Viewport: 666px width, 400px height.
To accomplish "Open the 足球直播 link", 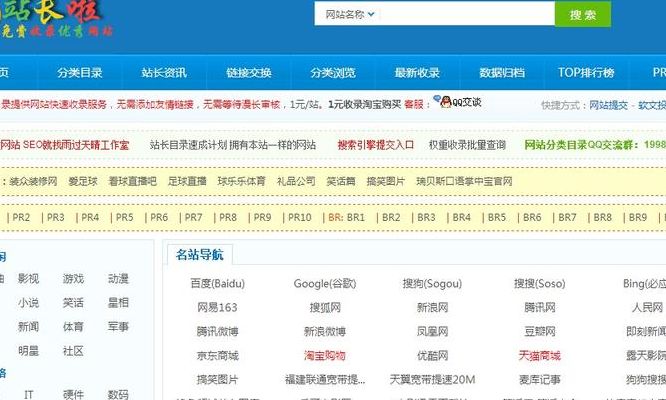I will click(x=187, y=181).
